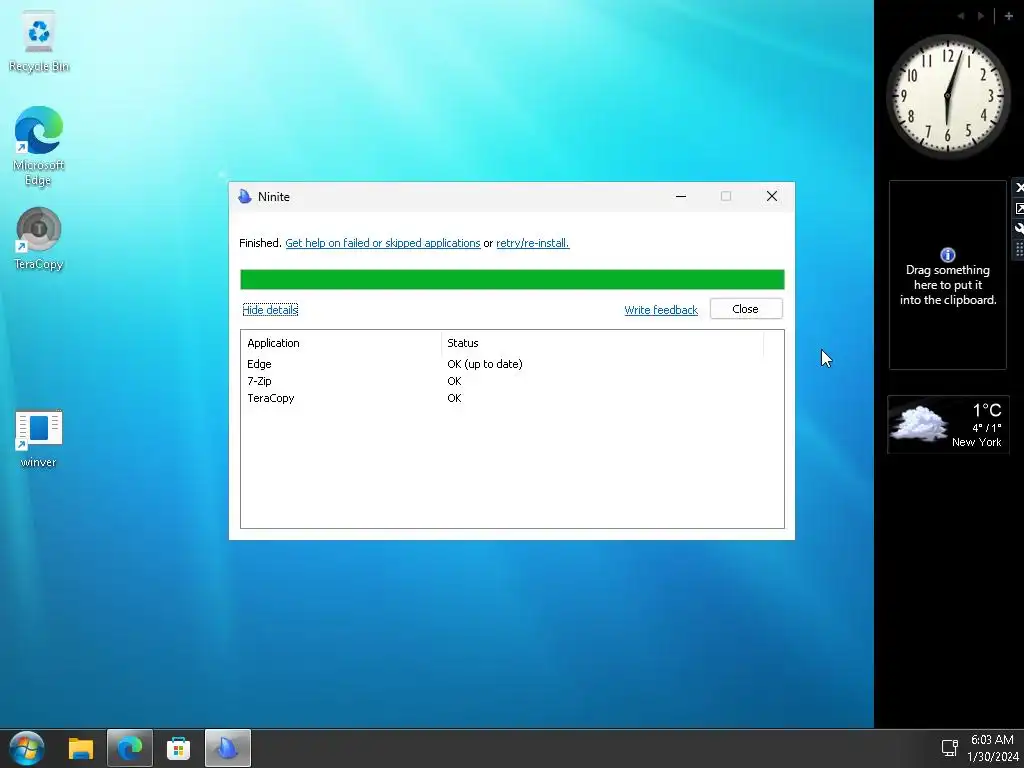Click the OK status for 7-Zip
The image size is (1024, 768).
pyautogui.click(x=455, y=381)
